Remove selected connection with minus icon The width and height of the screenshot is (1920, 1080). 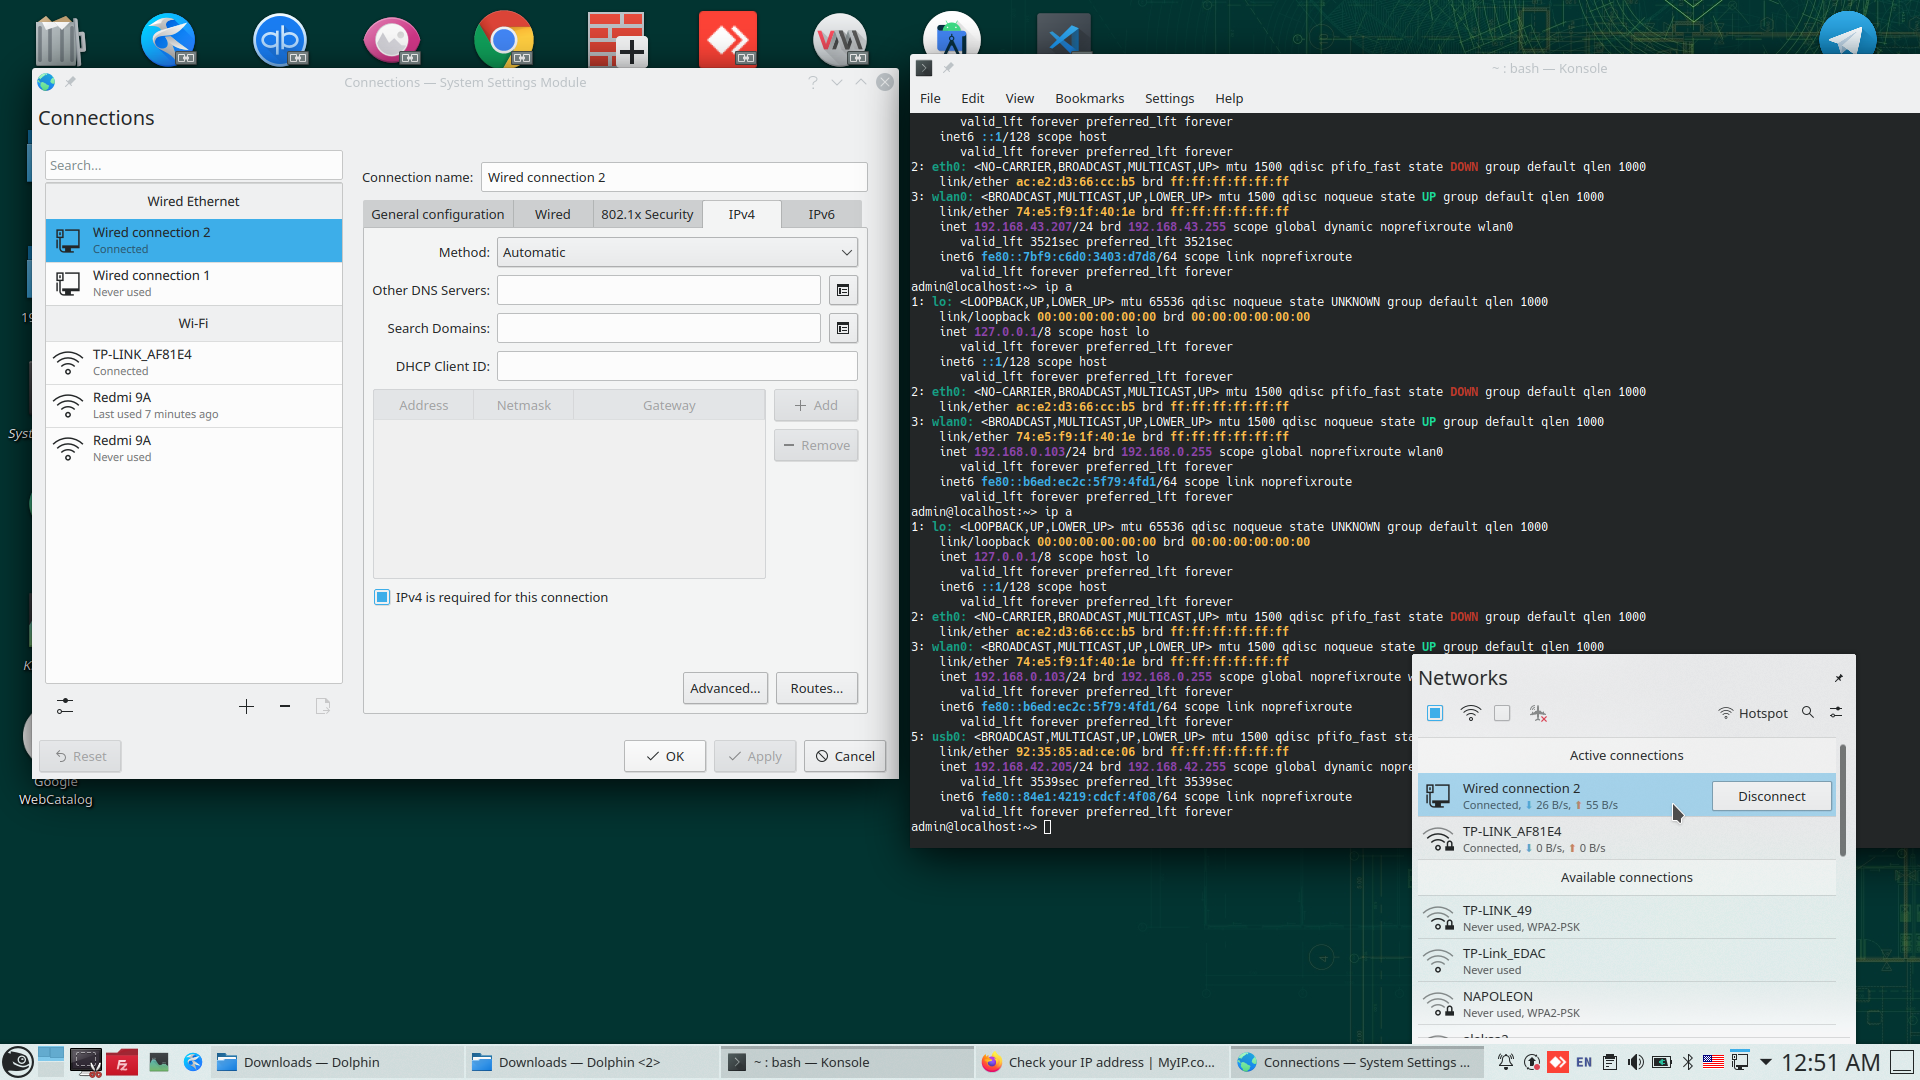coord(285,707)
